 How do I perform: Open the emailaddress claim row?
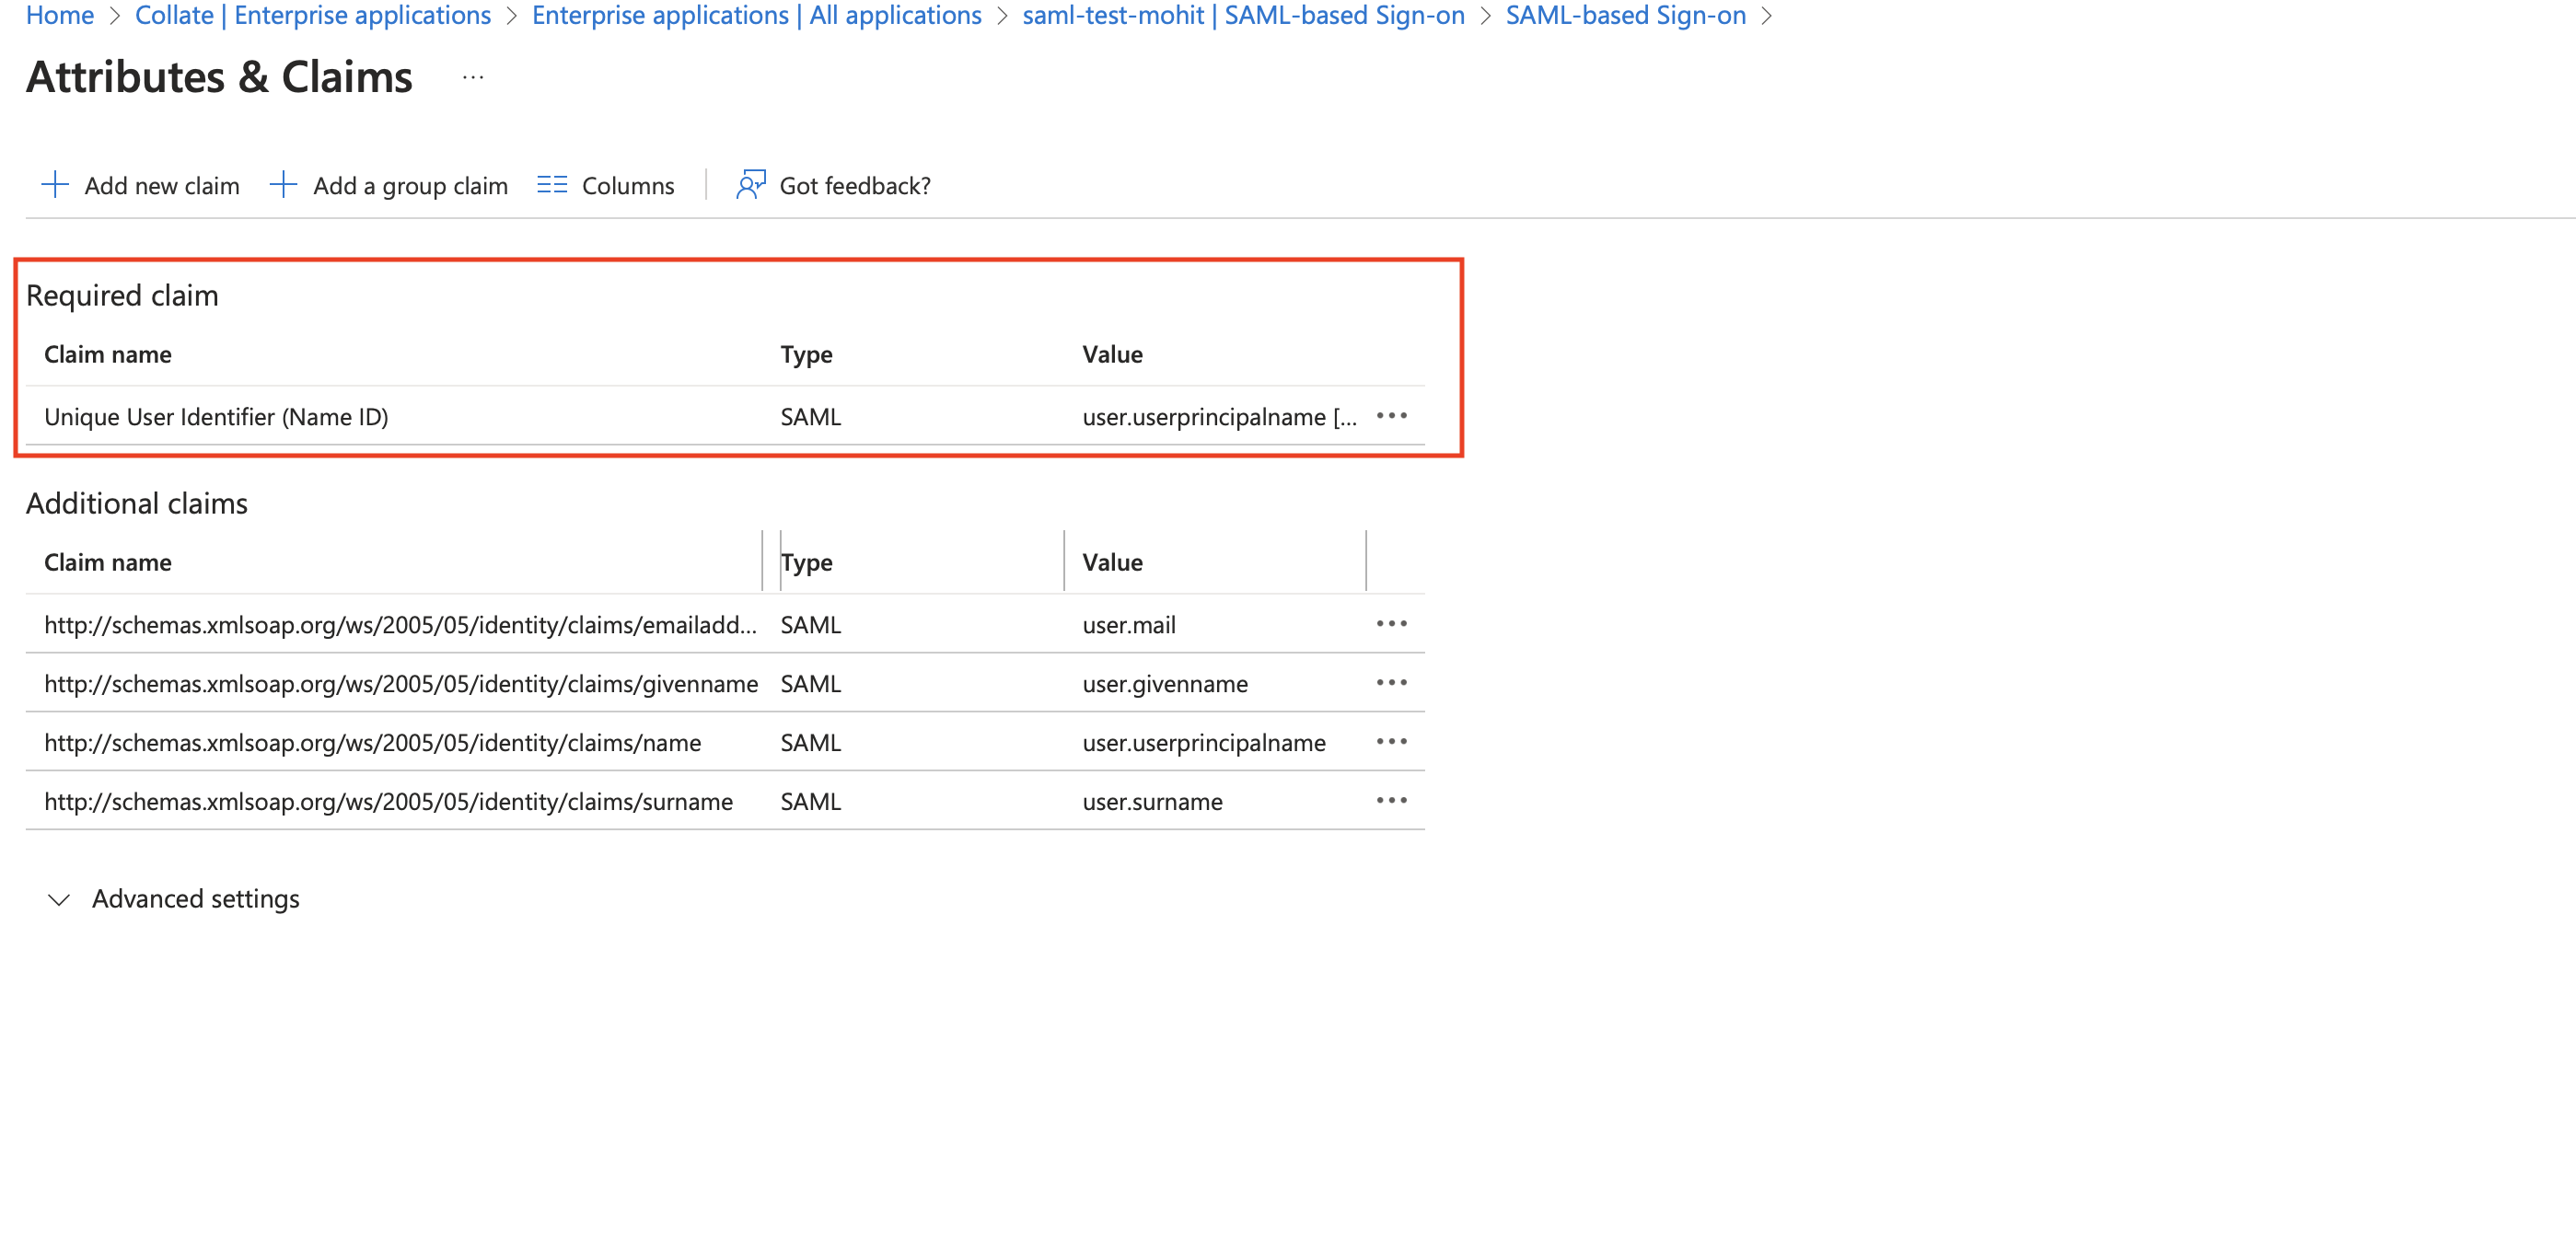[400, 625]
